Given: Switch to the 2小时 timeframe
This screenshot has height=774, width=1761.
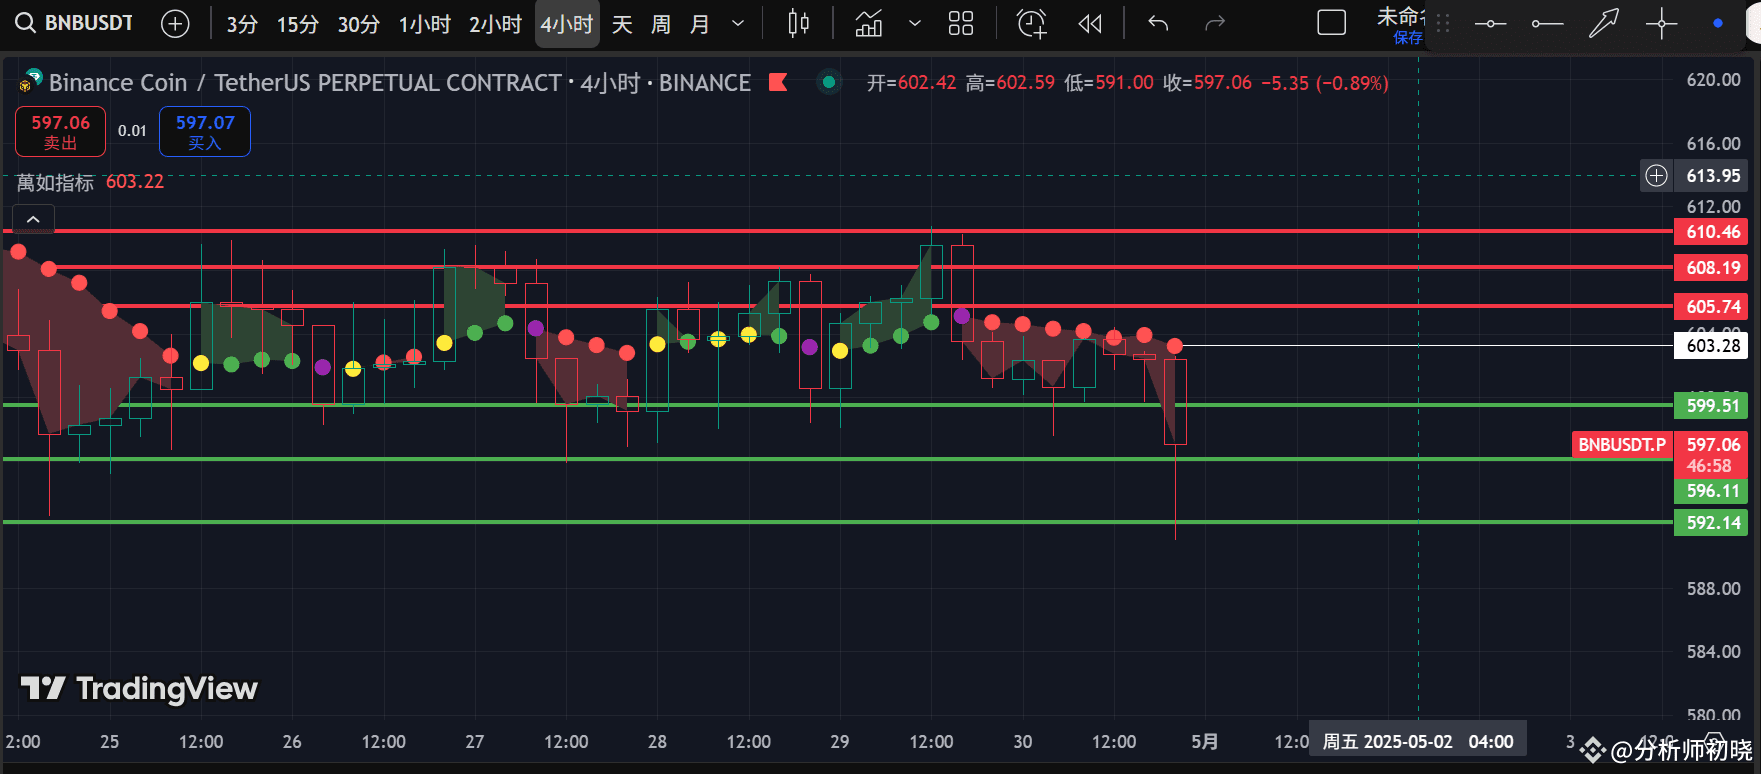Looking at the screenshot, I should pyautogui.click(x=496, y=24).
